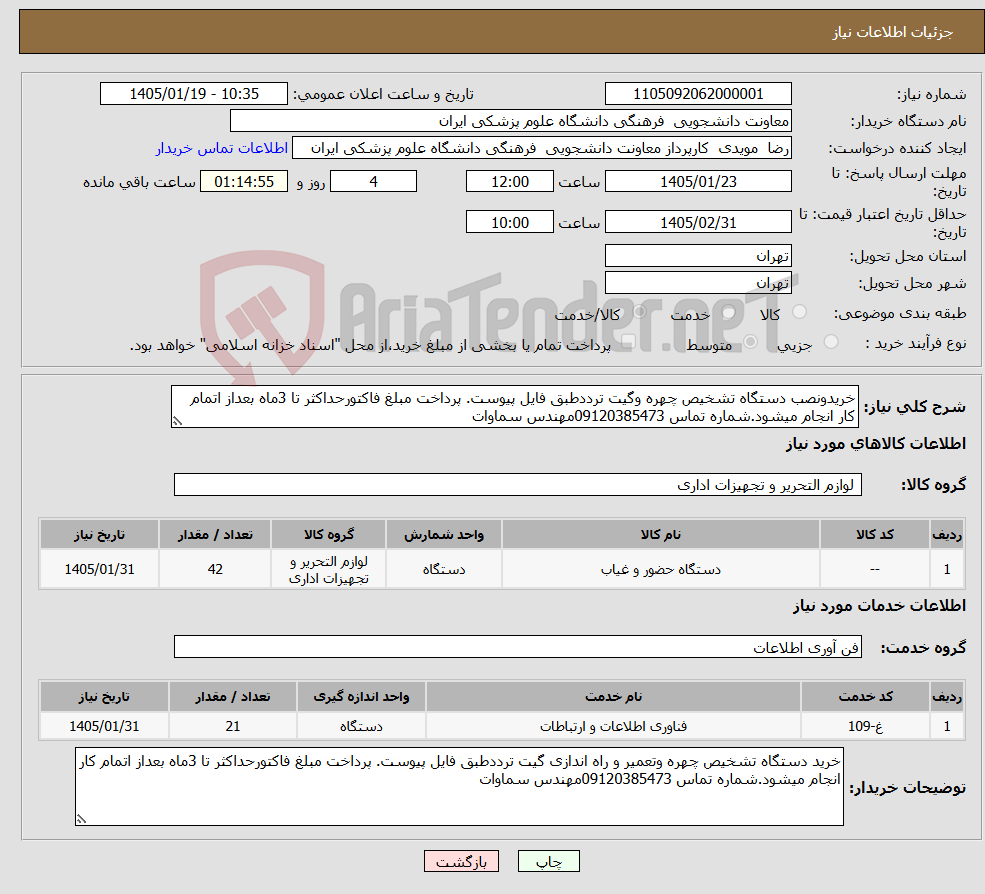Click the general need description textarea

(514, 407)
